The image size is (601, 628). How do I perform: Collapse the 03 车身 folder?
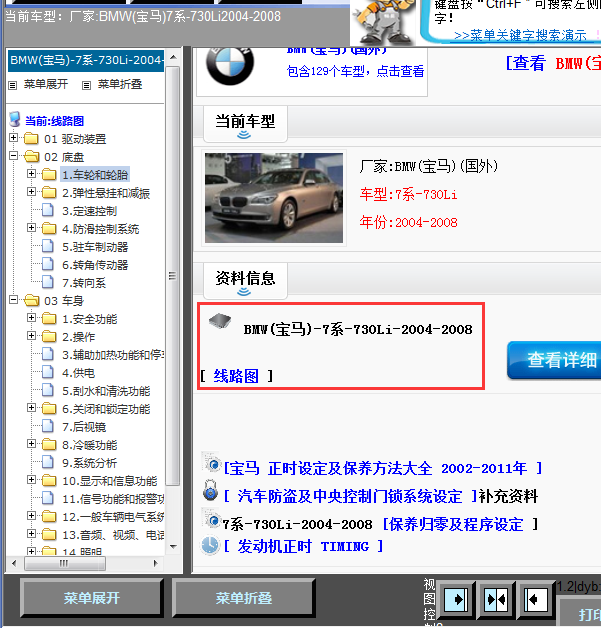(x=14, y=300)
